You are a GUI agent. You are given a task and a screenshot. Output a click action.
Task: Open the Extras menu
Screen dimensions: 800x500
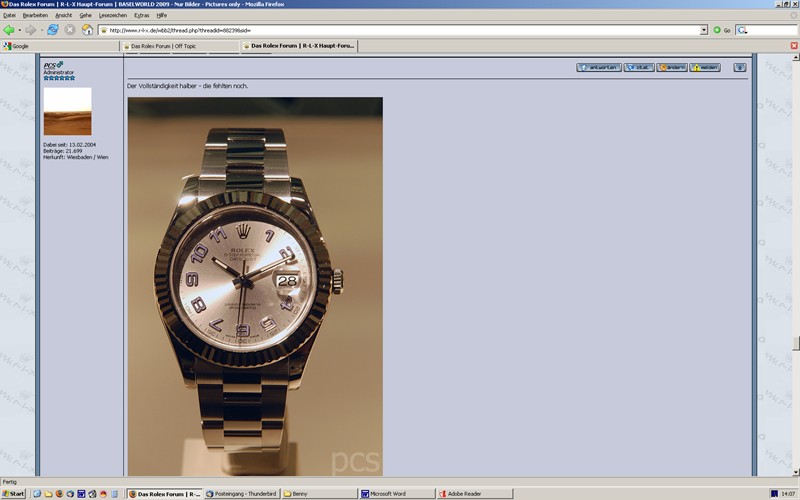pyautogui.click(x=141, y=15)
